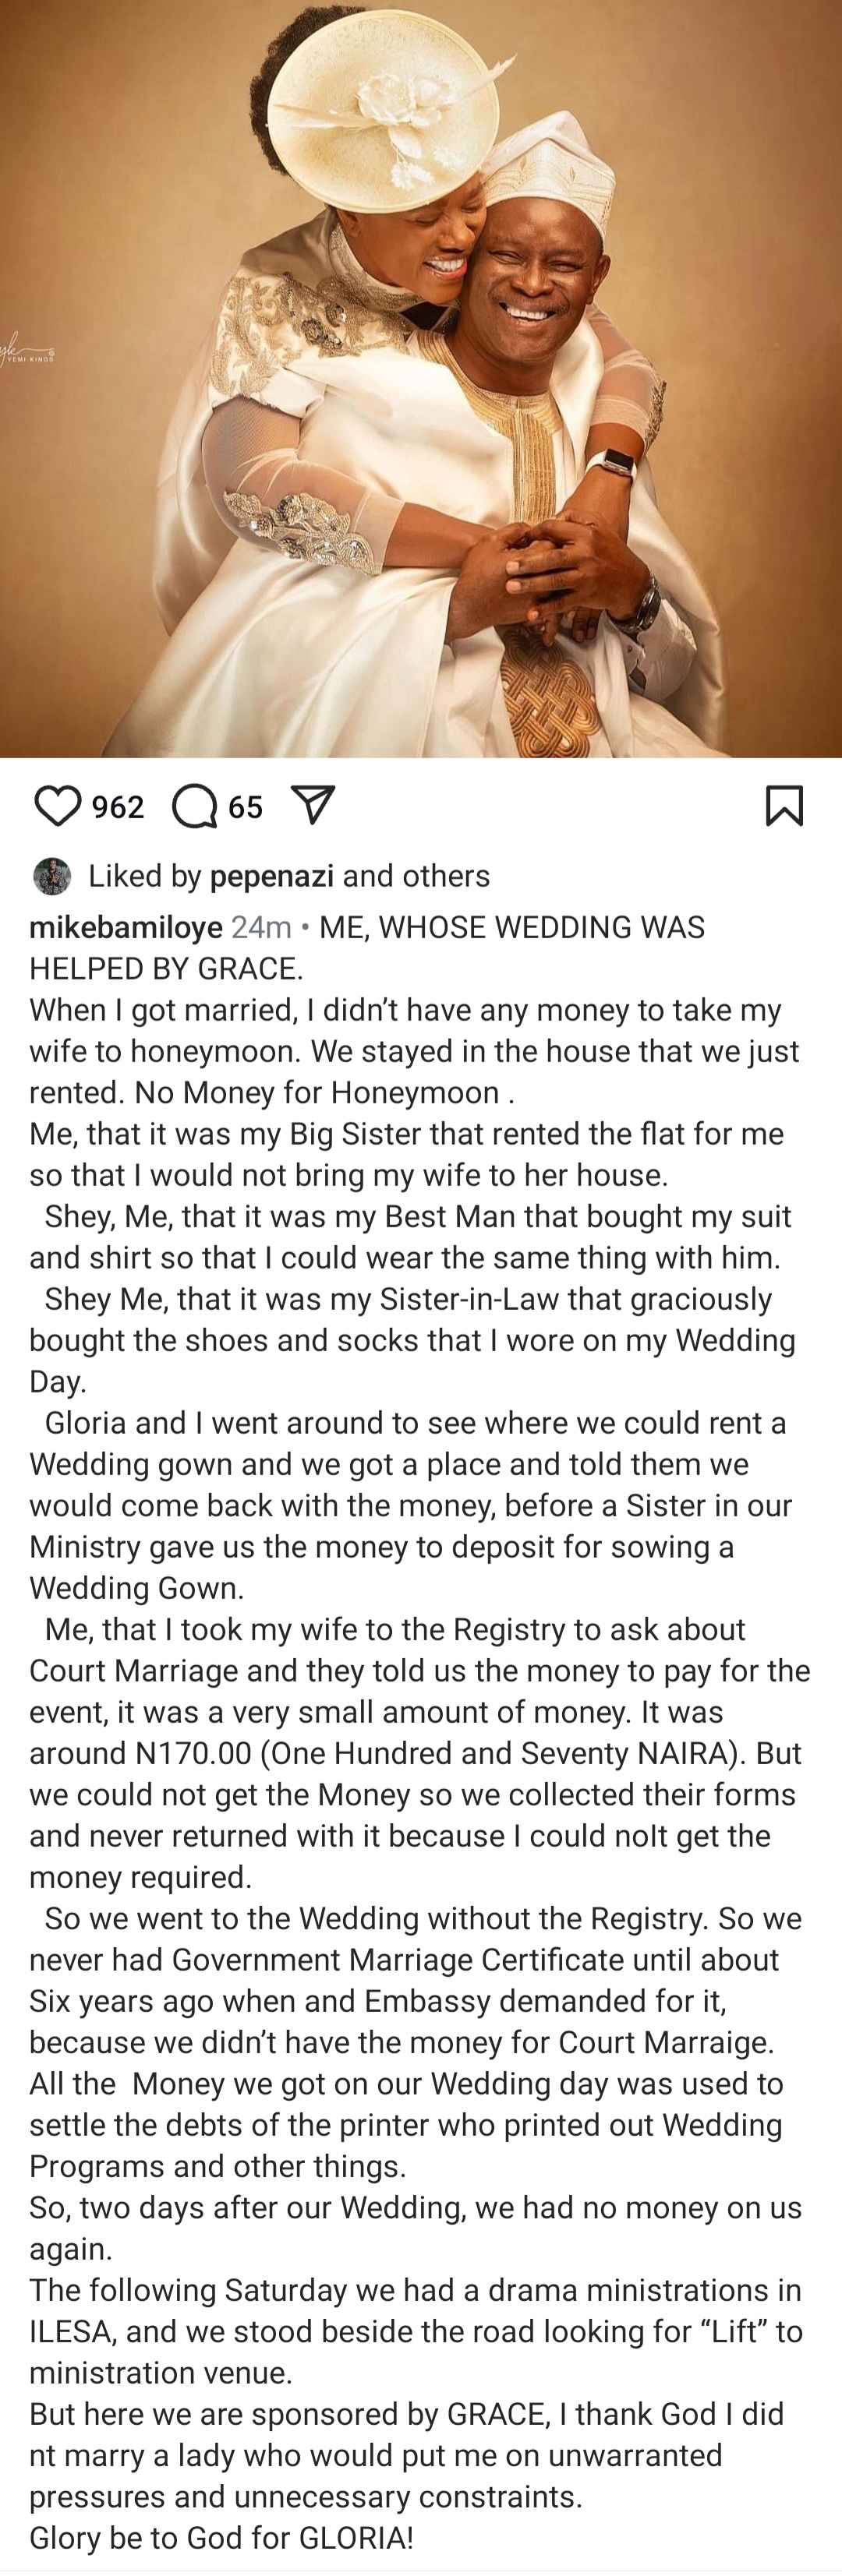The height and width of the screenshot is (2576, 842).
Task: Share the post using the paper plane icon
Action: pos(312,805)
